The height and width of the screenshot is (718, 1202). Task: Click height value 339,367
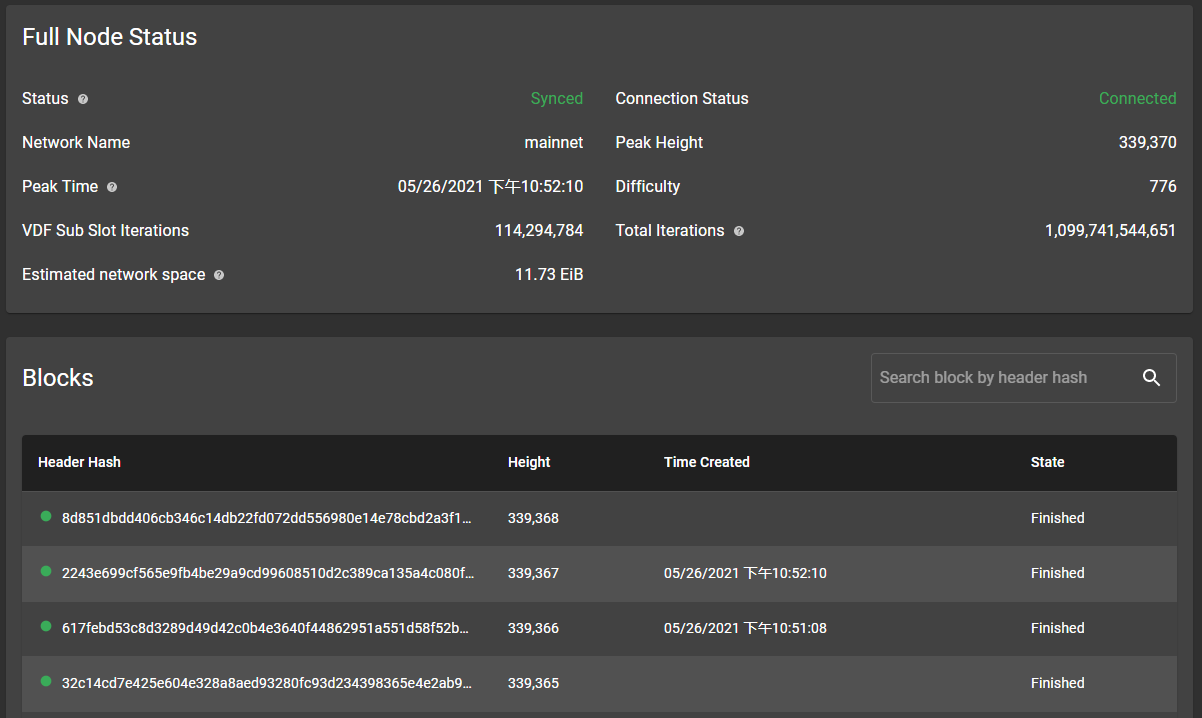click(533, 573)
